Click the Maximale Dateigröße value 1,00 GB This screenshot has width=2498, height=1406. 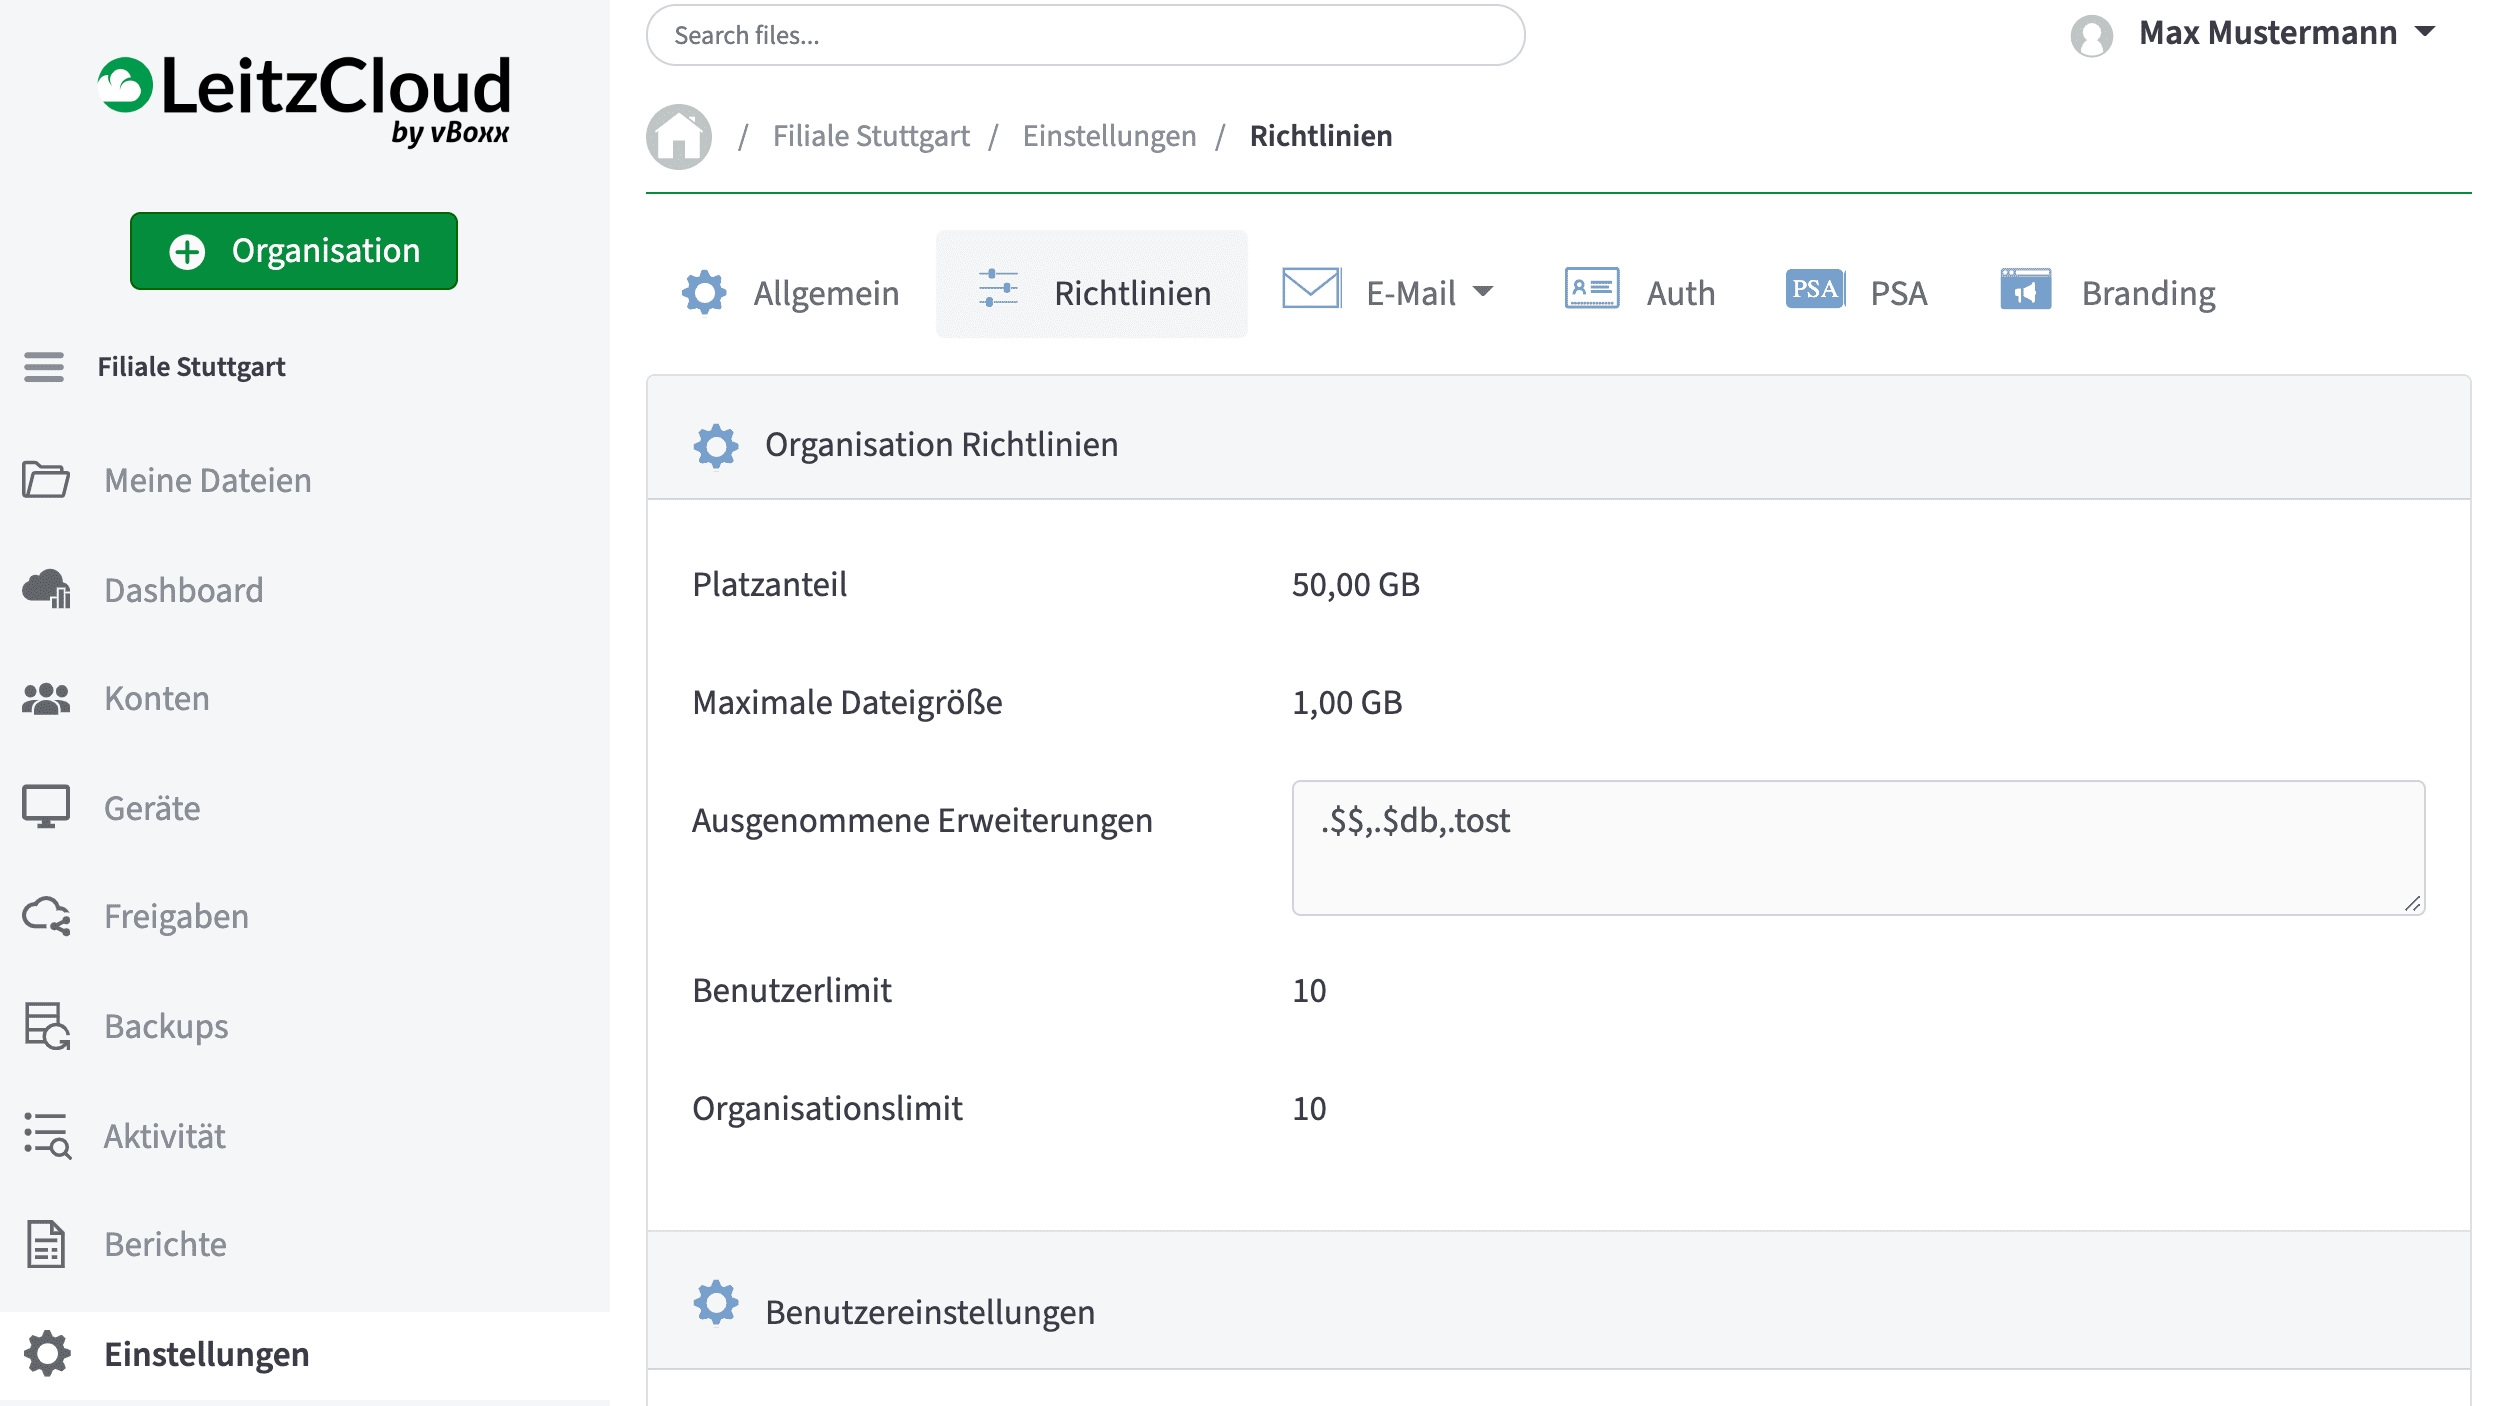(1347, 702)
